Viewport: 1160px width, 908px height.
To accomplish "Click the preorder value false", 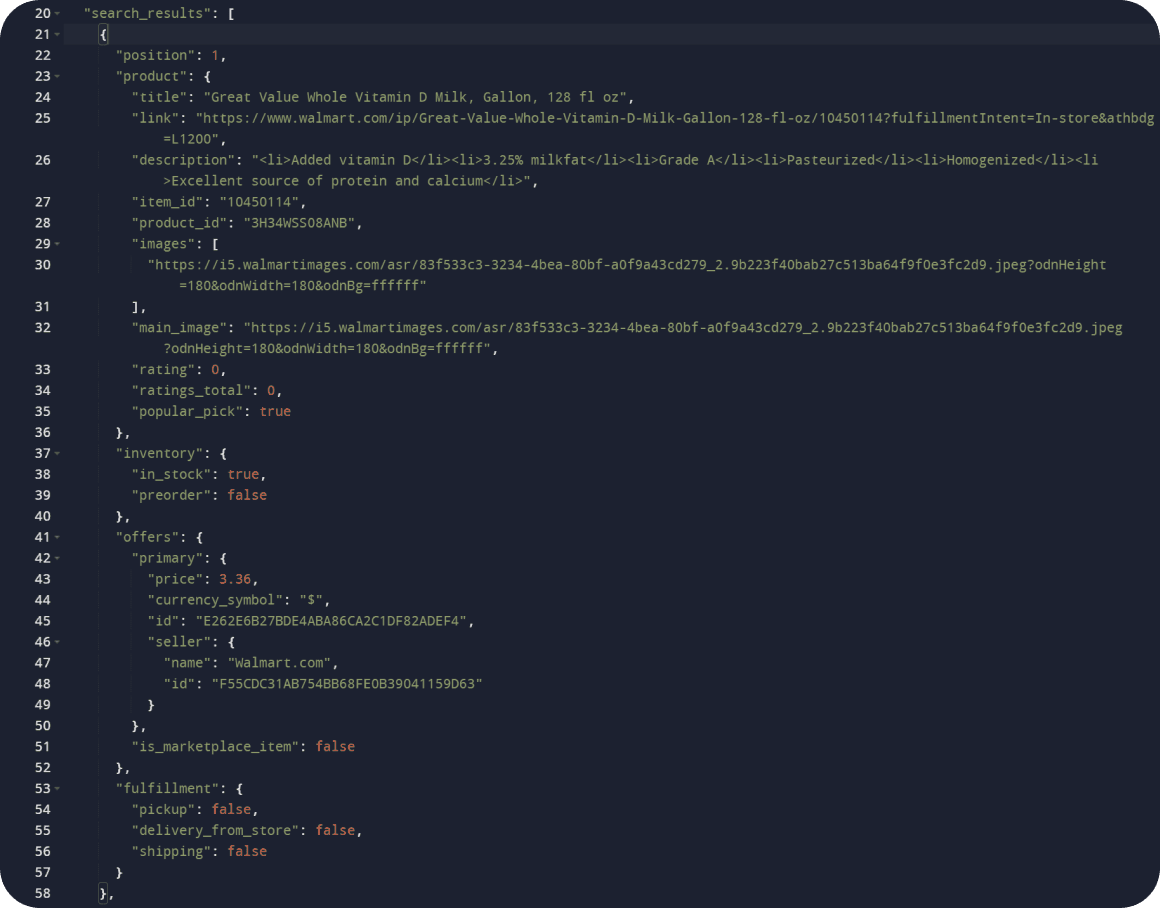I will 247,495.
